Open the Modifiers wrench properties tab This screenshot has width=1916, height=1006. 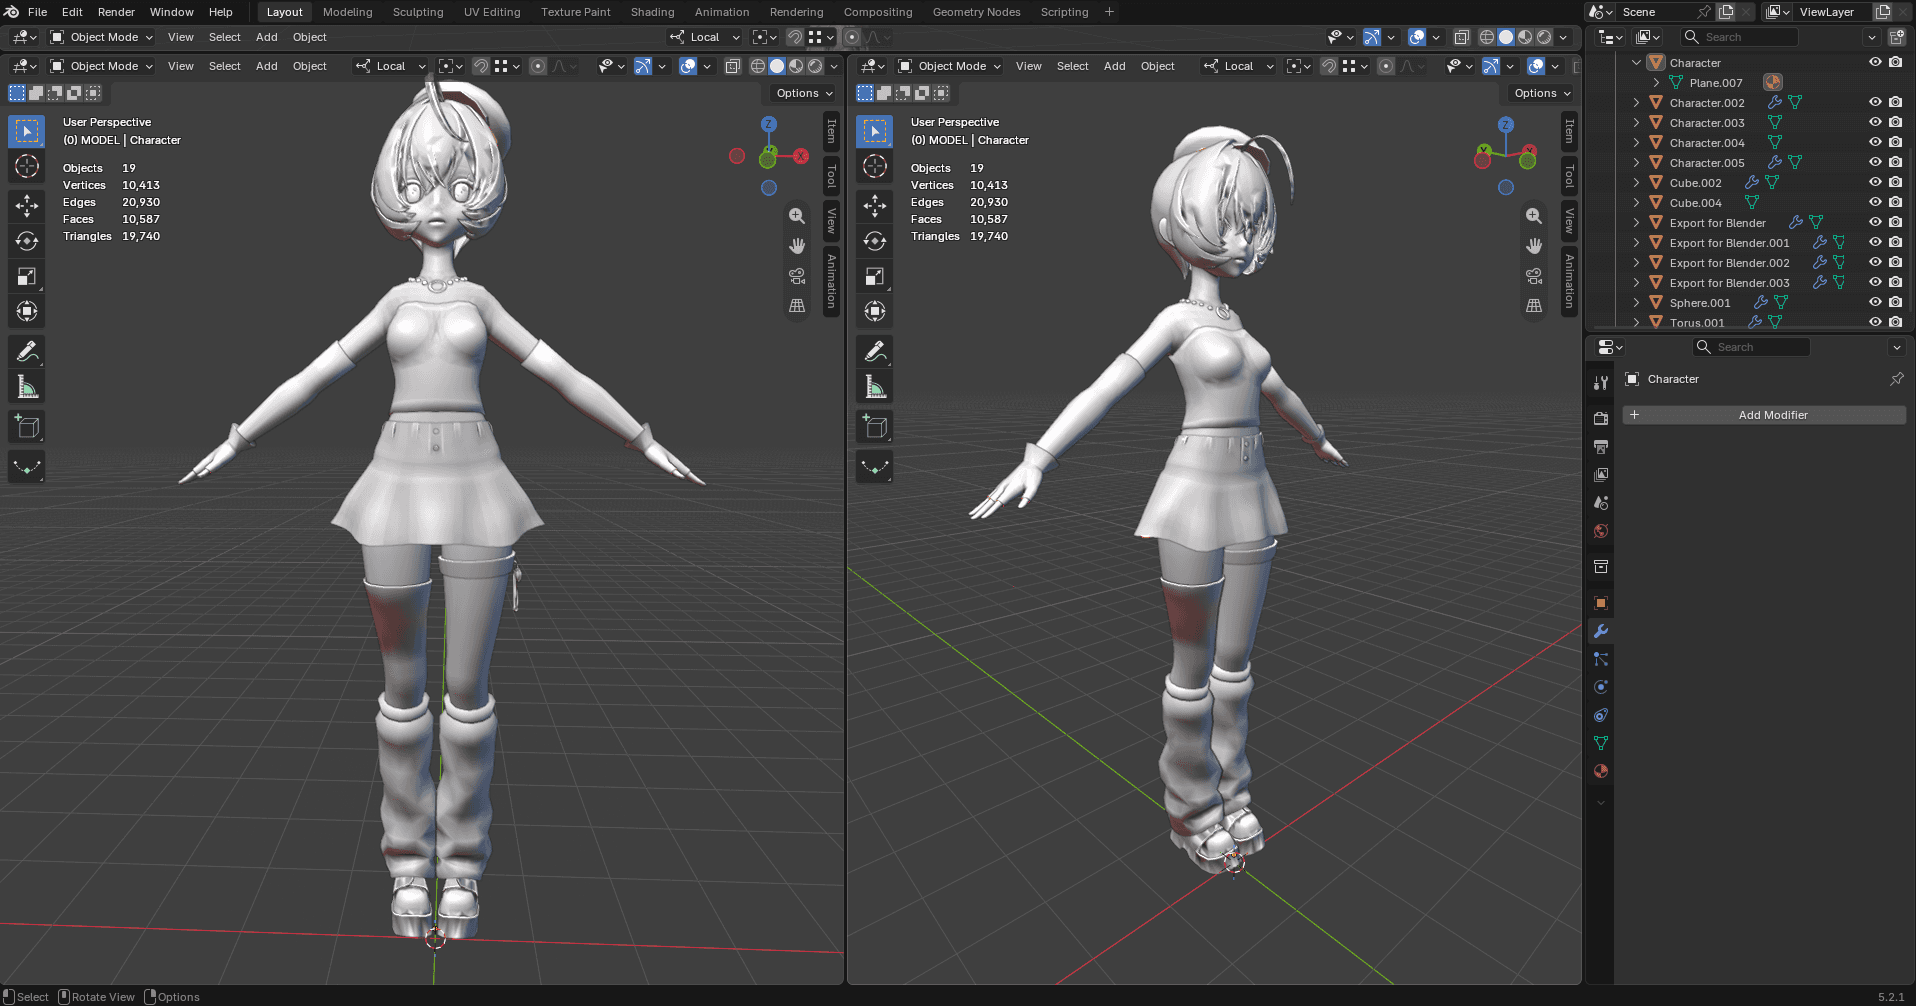(x=1601, y=631)
